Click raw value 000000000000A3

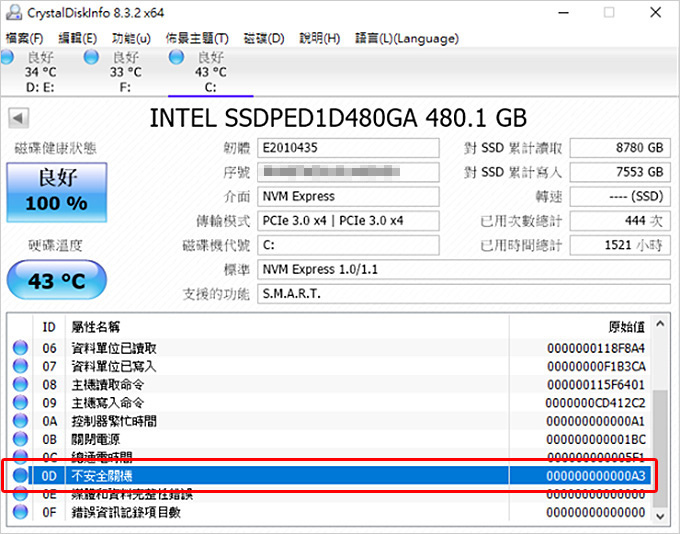click(596, 475)
